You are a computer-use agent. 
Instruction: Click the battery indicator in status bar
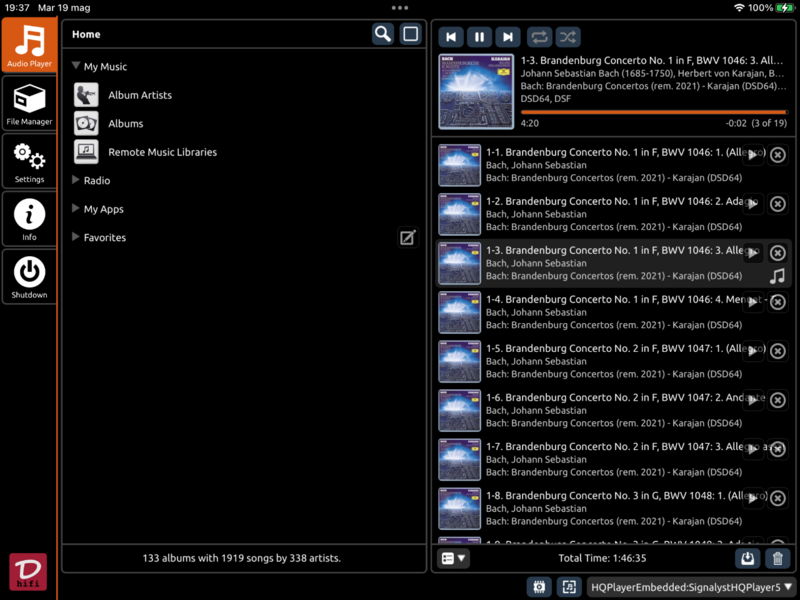point(785,8)
